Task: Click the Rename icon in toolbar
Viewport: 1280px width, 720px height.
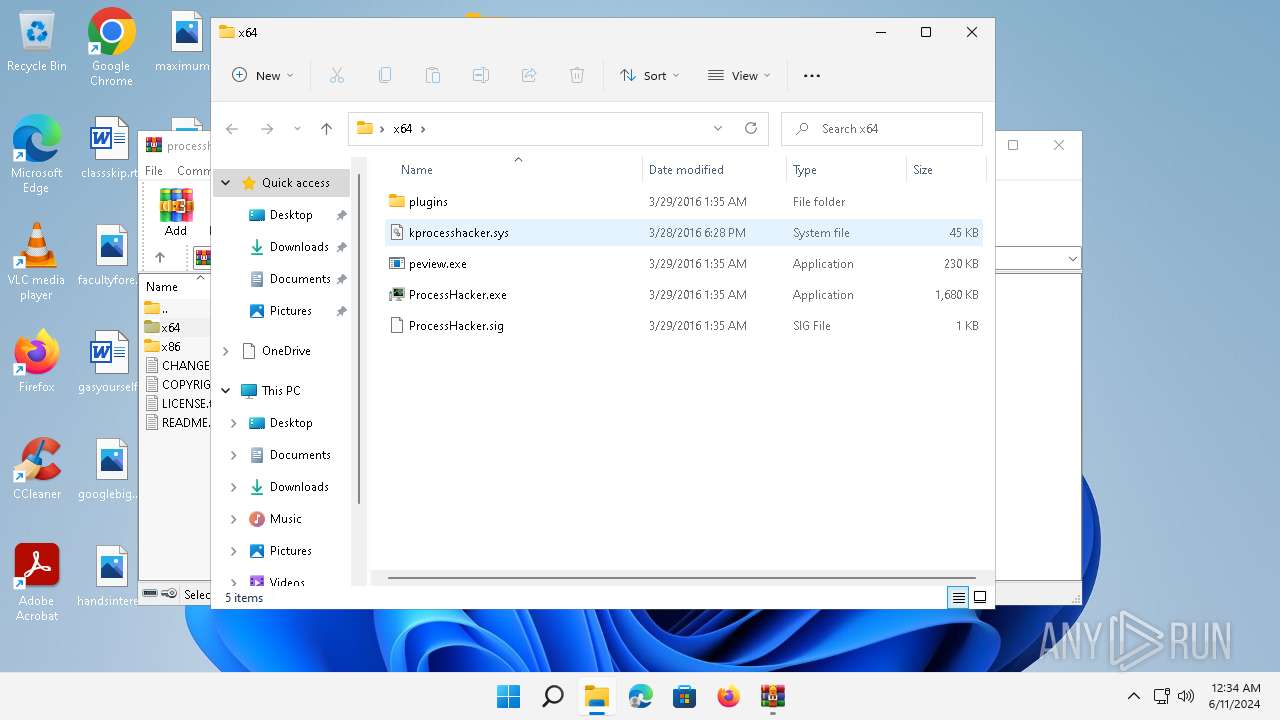Action: 481,75
